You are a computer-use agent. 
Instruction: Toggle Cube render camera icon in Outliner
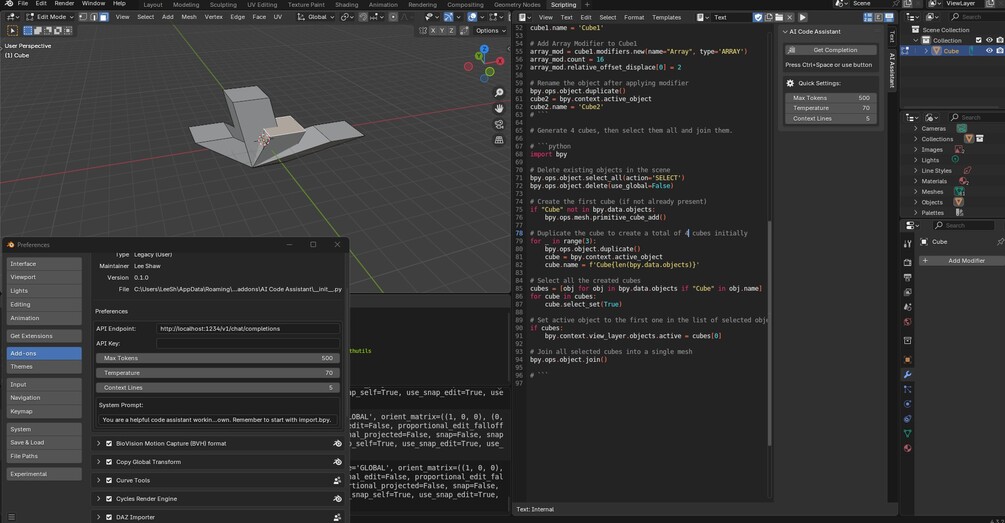pos(1000,51)
